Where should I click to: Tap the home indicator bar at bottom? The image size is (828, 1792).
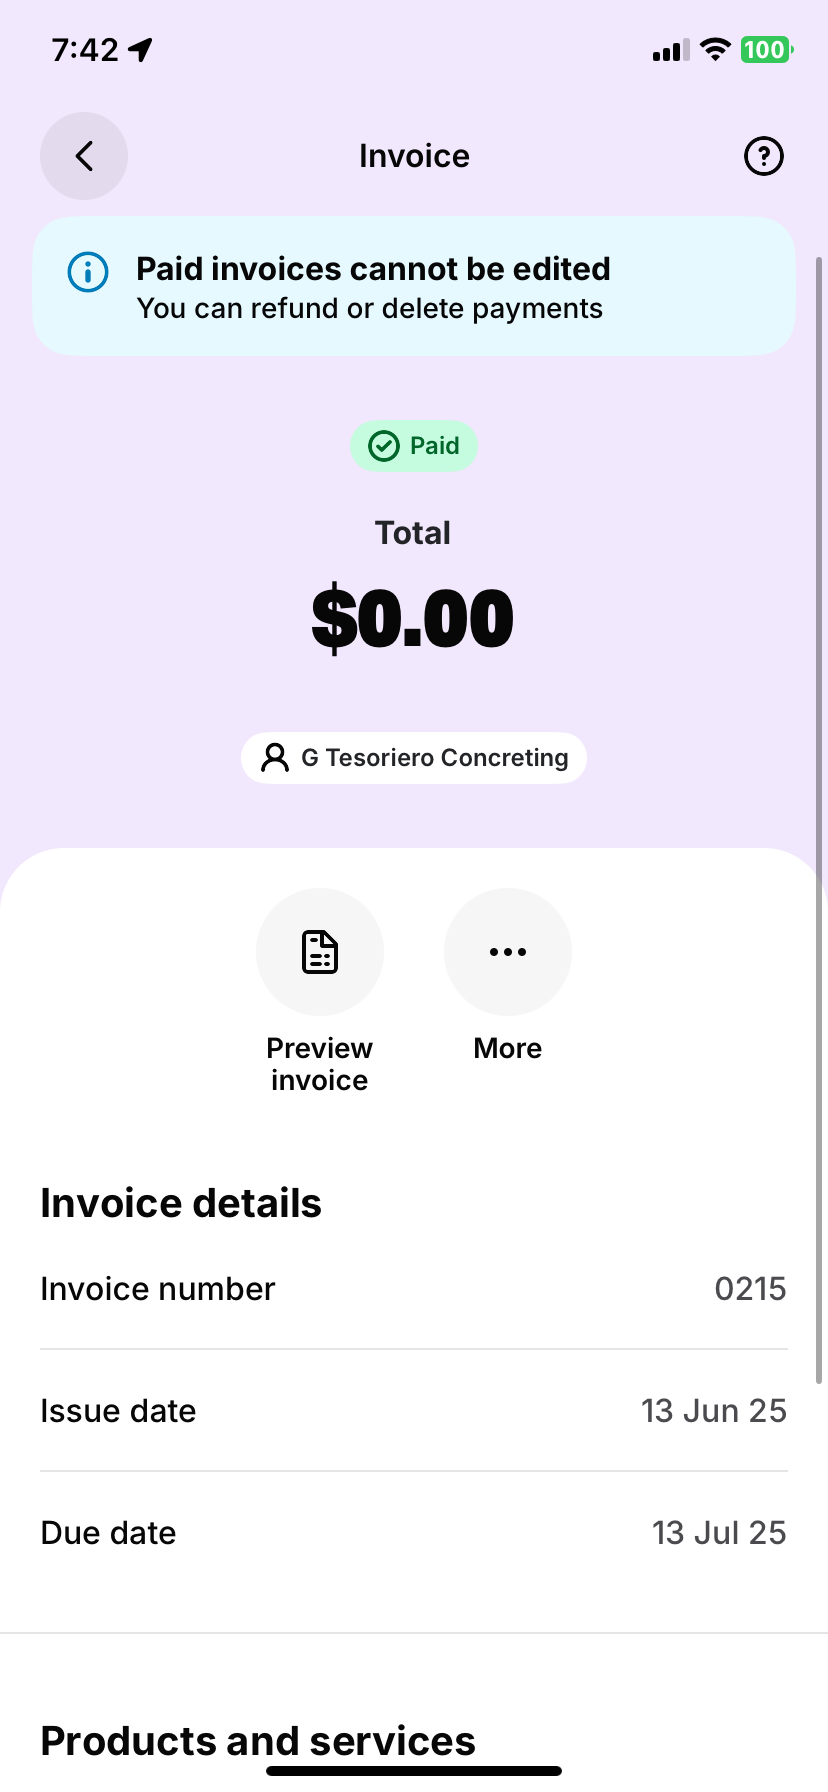pos(414,1771)
